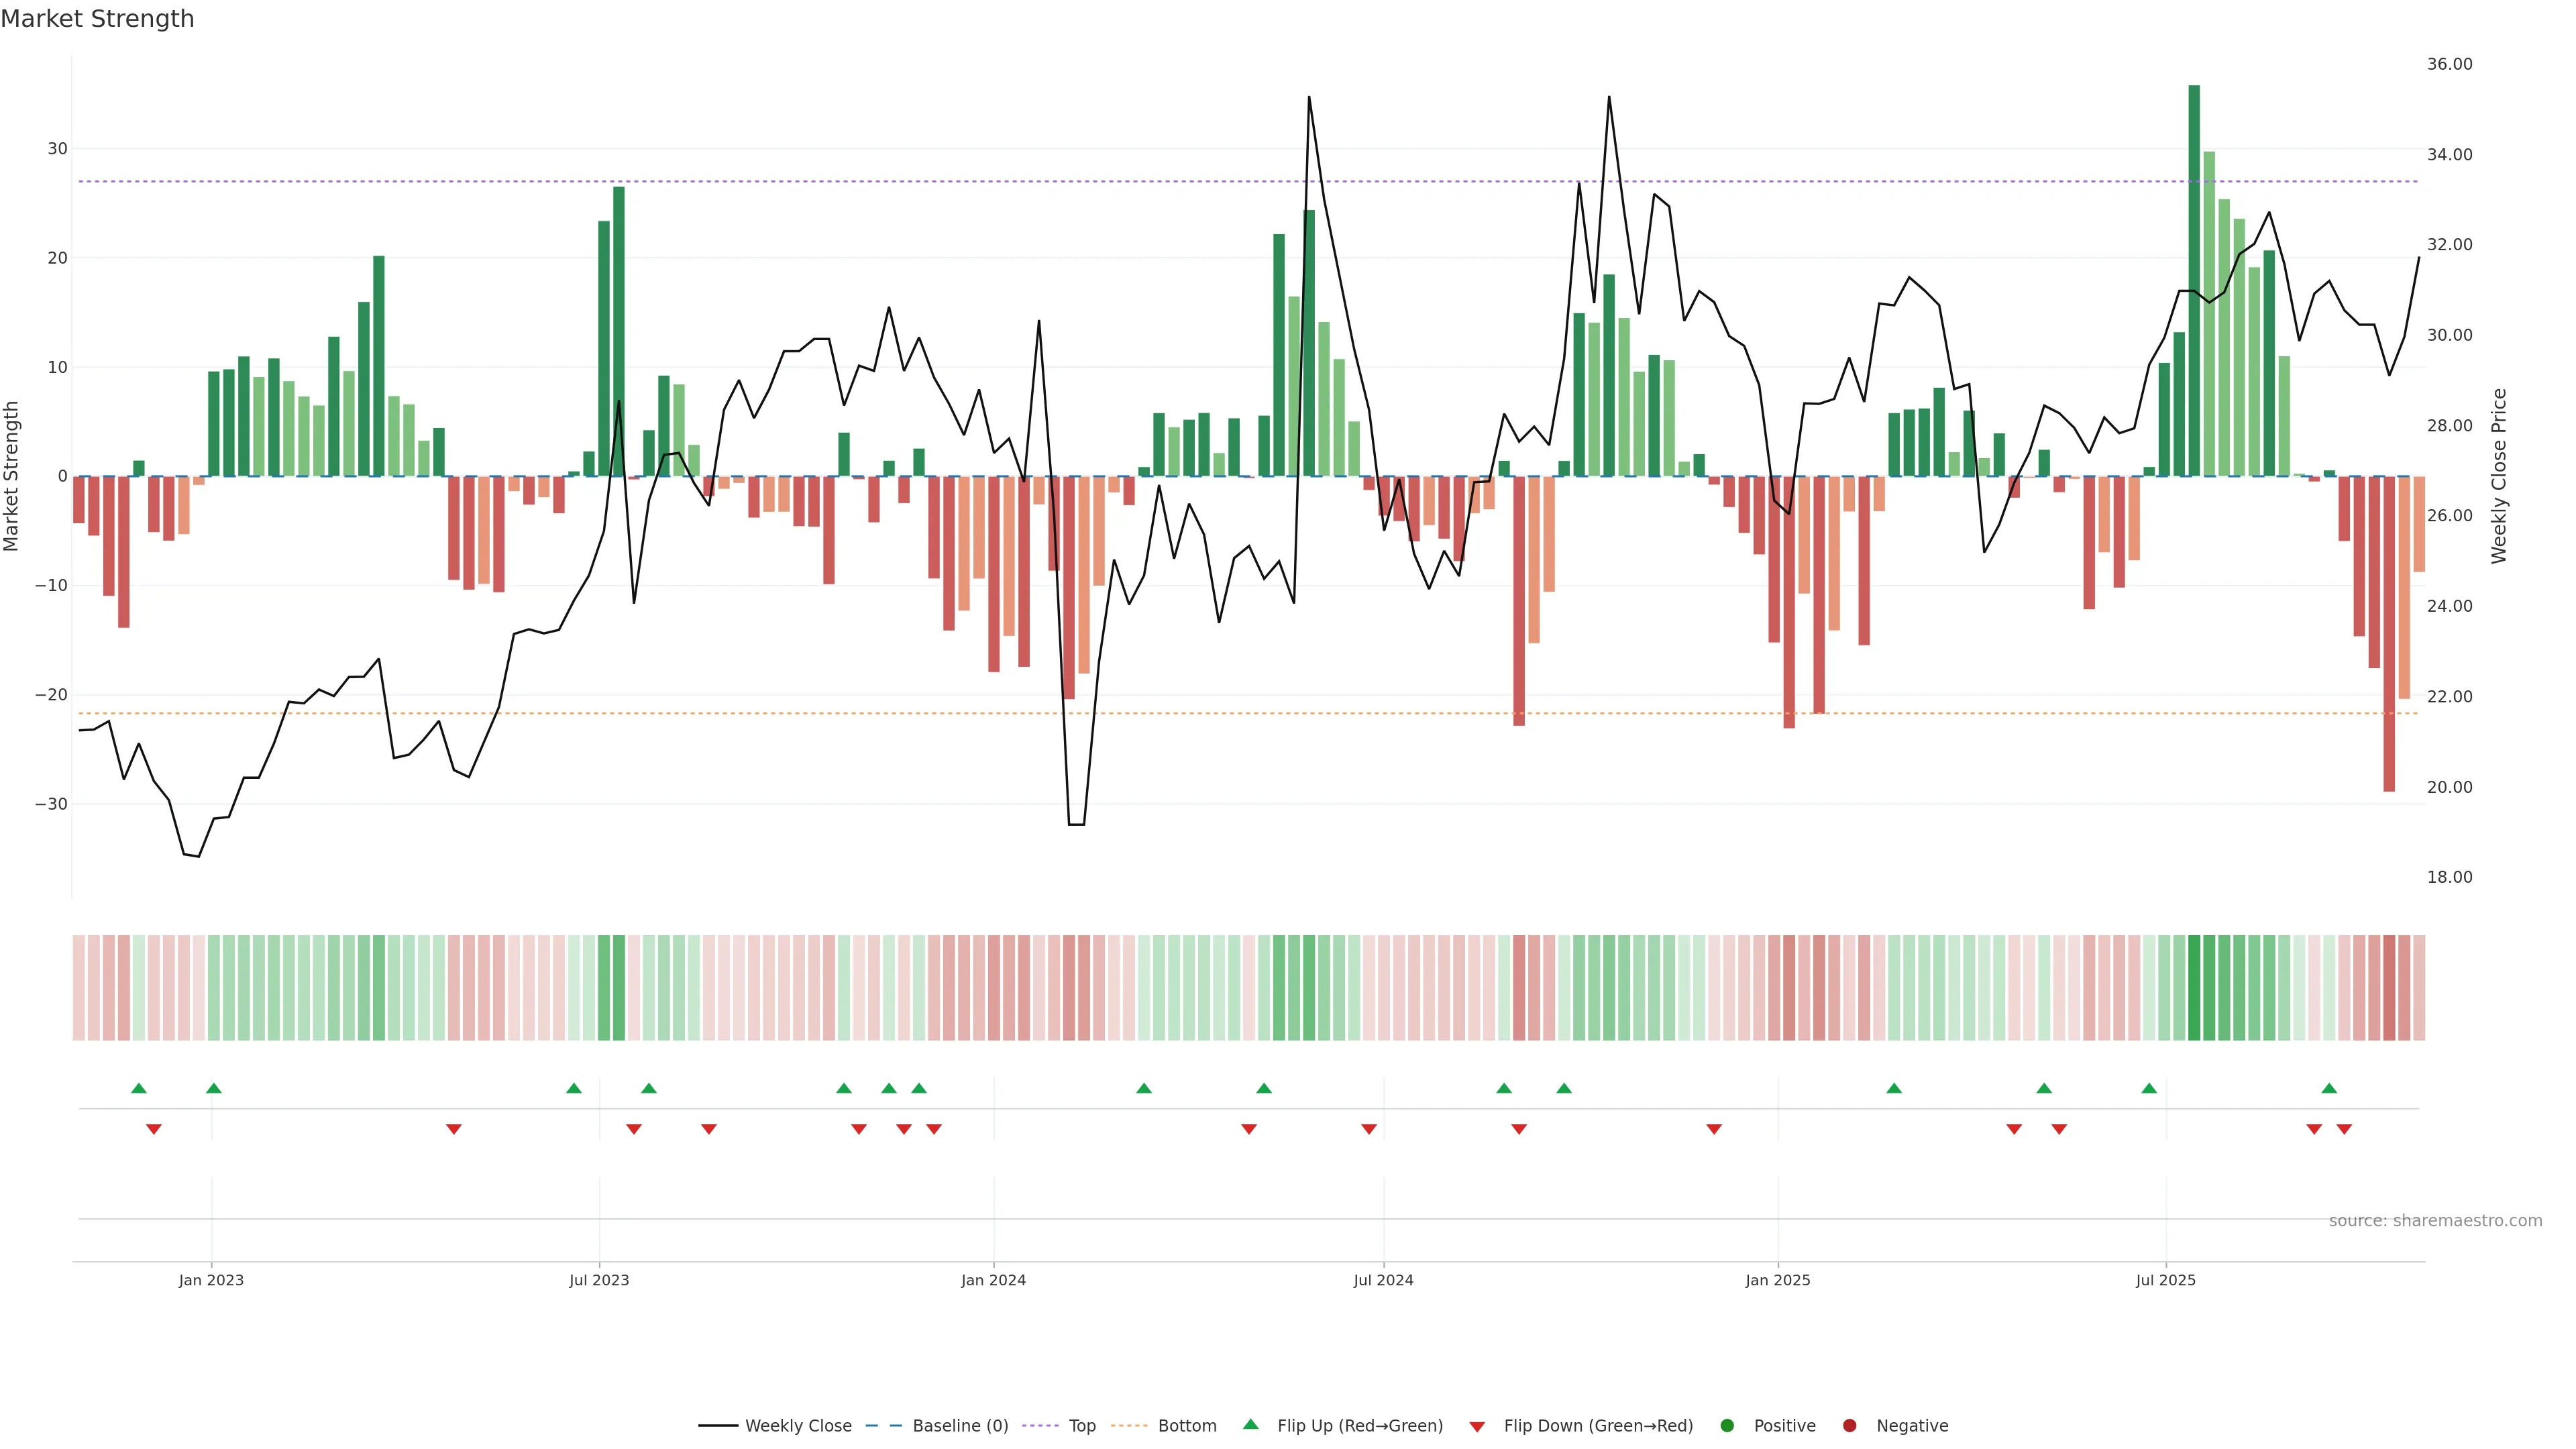Click the source: sharemaestro.com text
The height and width of the screenshot is (1449, 2576).
2435,1221
